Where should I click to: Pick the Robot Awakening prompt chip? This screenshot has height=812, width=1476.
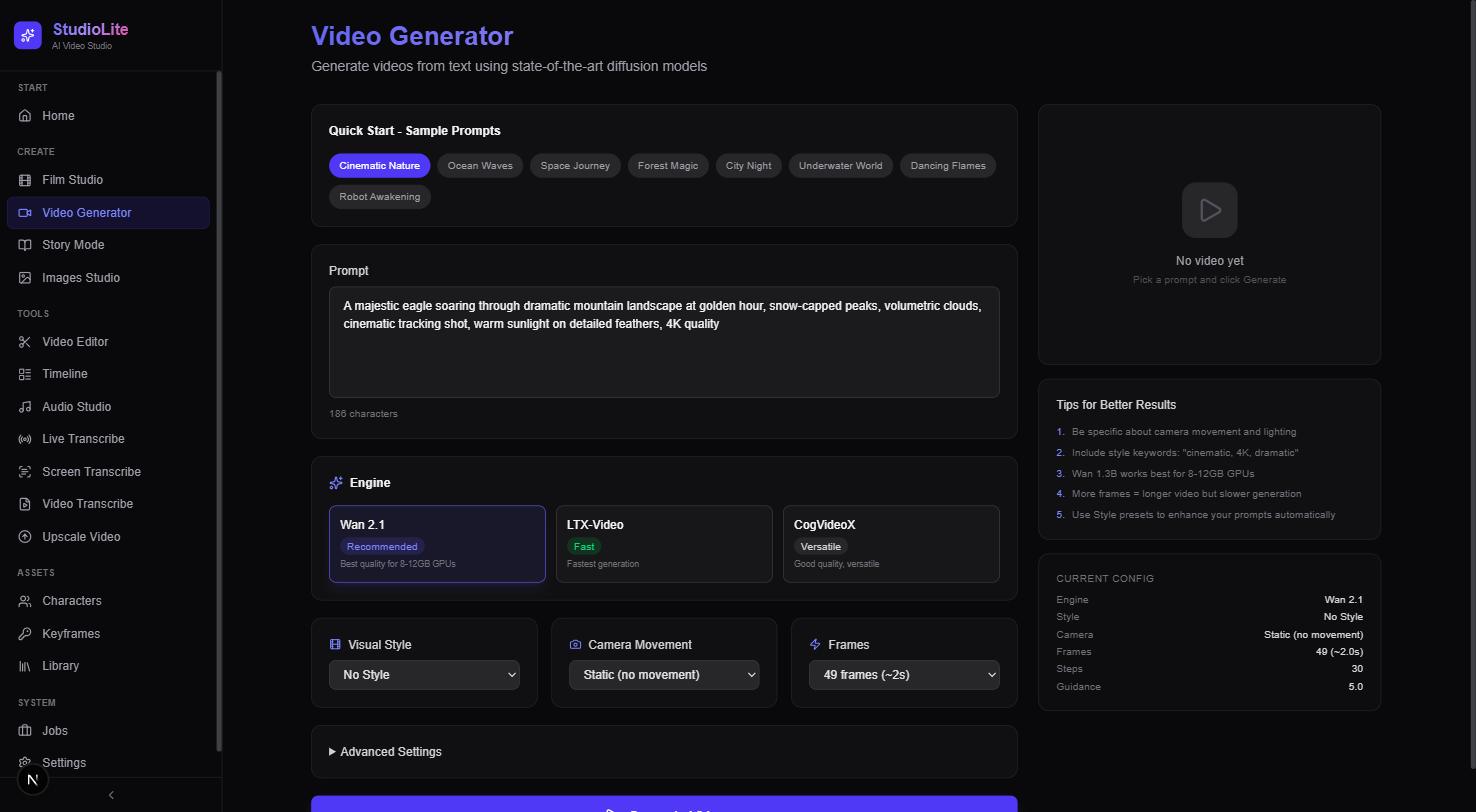pyautogui.click(x=380, y=197)
